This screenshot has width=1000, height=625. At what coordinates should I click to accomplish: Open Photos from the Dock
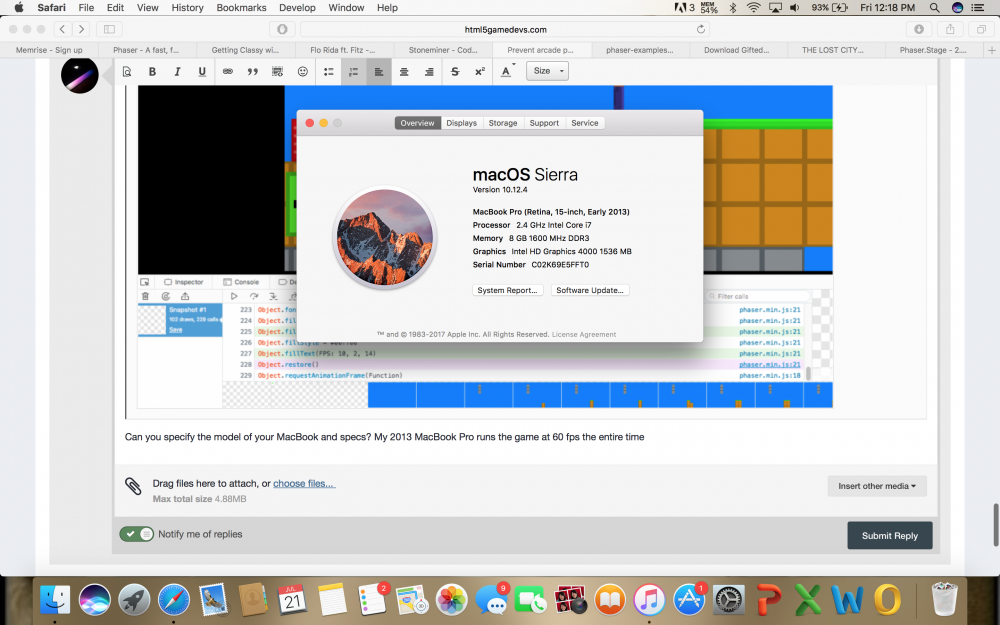tap(452, 600)
